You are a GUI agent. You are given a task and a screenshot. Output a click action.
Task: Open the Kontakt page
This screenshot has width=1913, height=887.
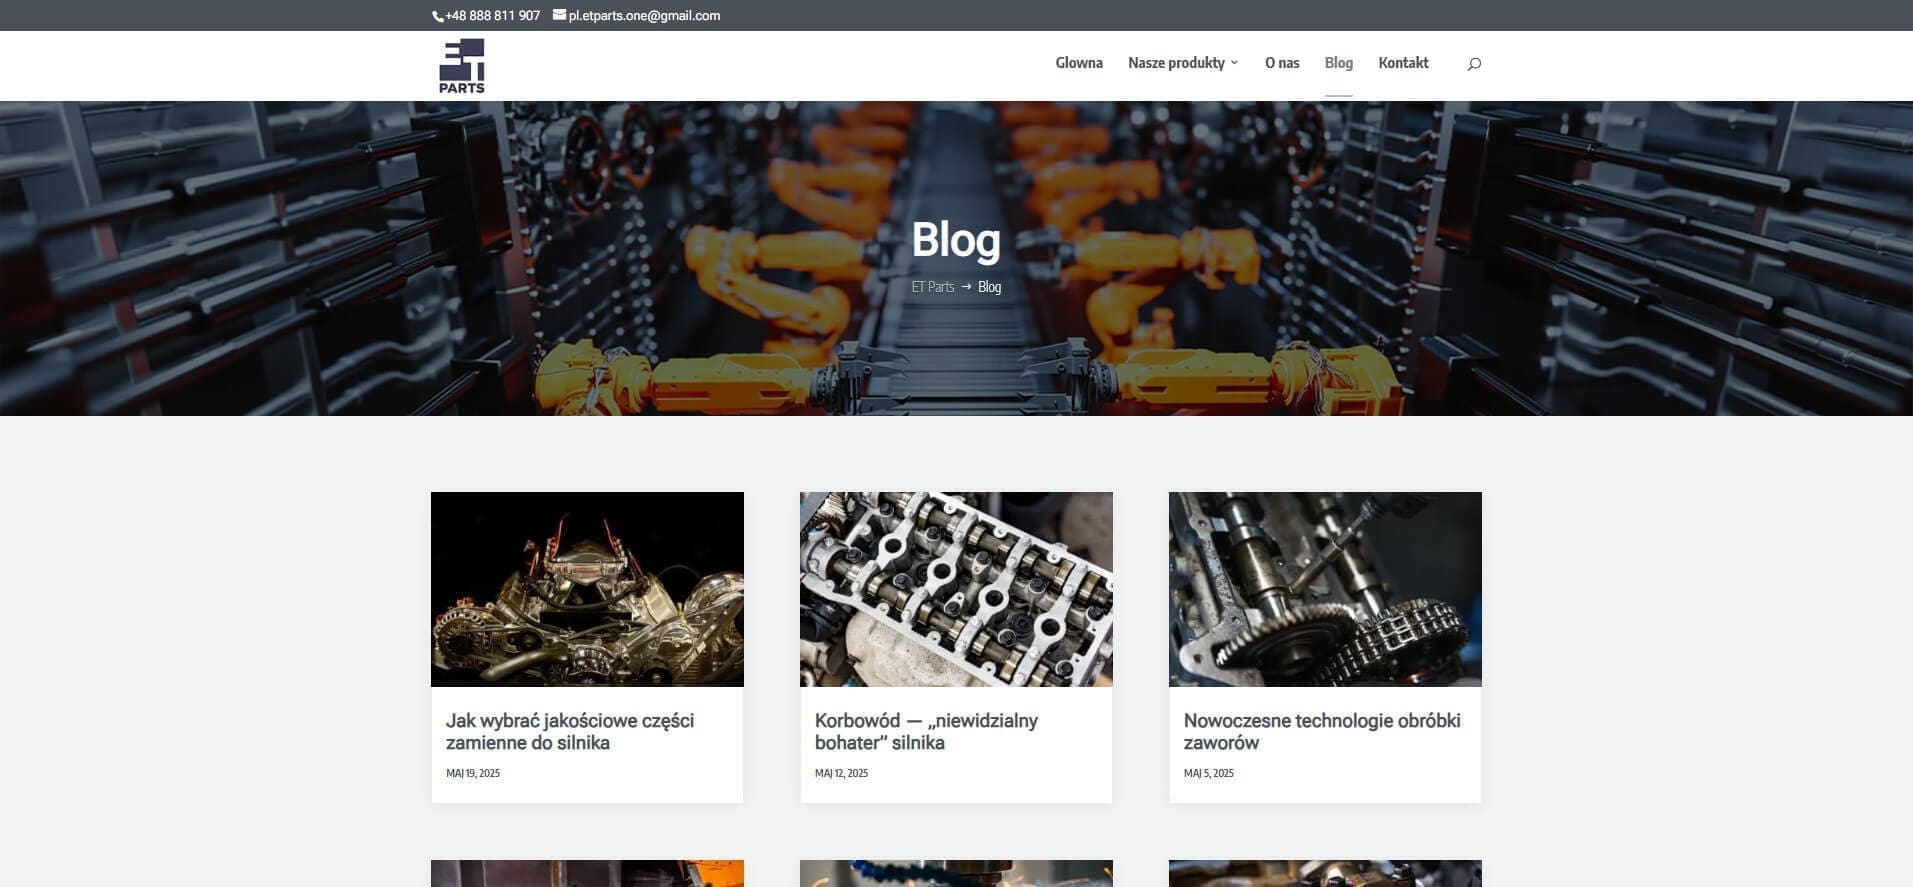[1403, 63]
